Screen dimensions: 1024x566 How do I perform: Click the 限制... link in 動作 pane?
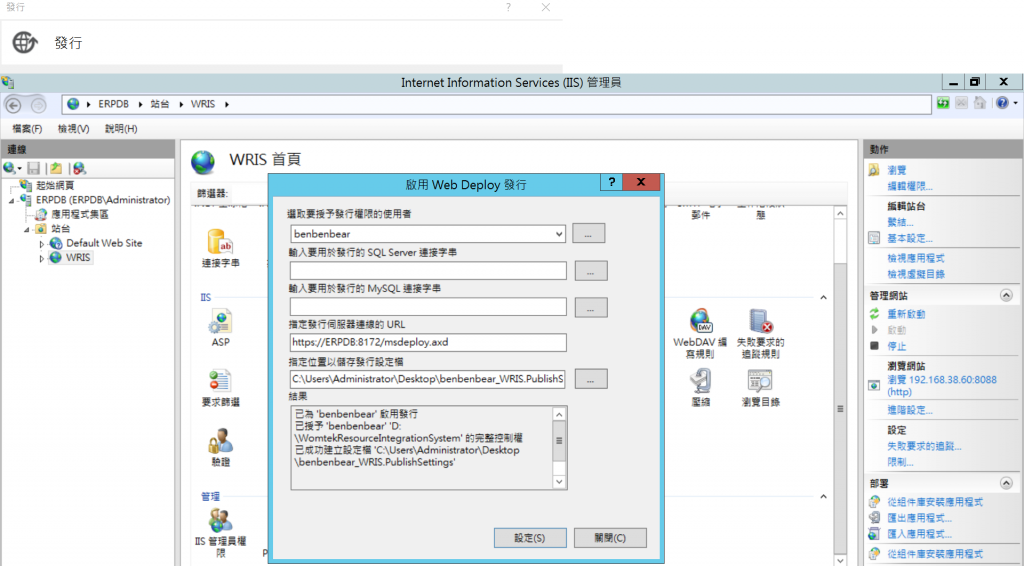(x=900, y=462)
